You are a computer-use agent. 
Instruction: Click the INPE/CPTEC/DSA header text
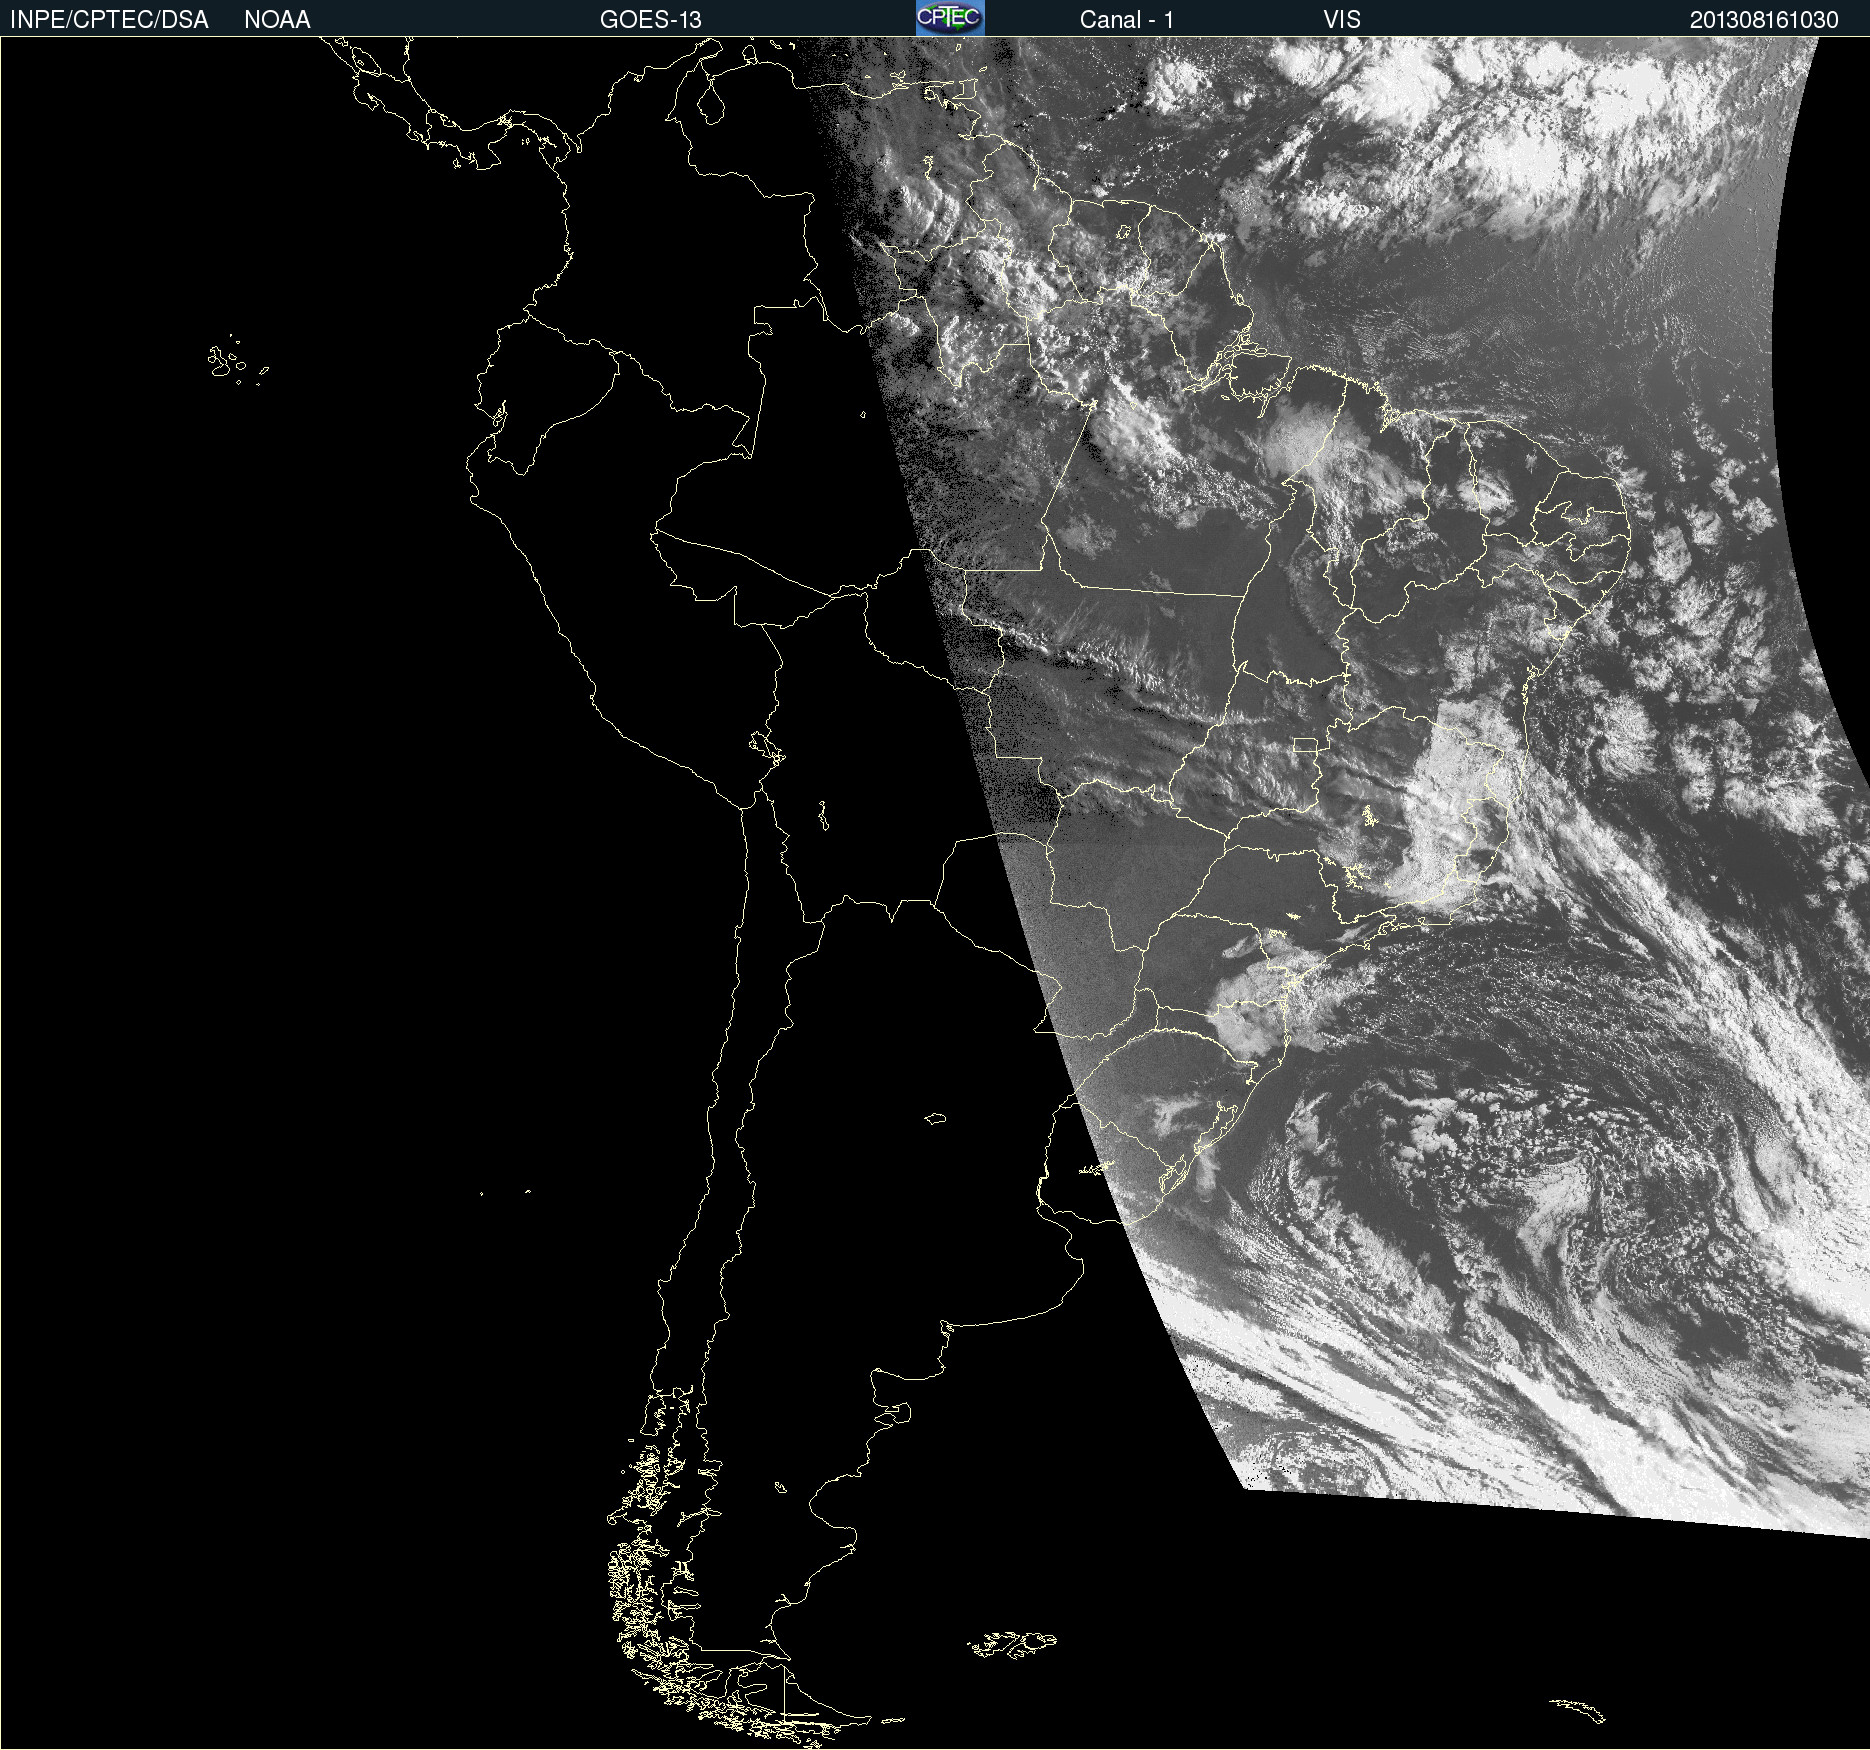(109, 20)
